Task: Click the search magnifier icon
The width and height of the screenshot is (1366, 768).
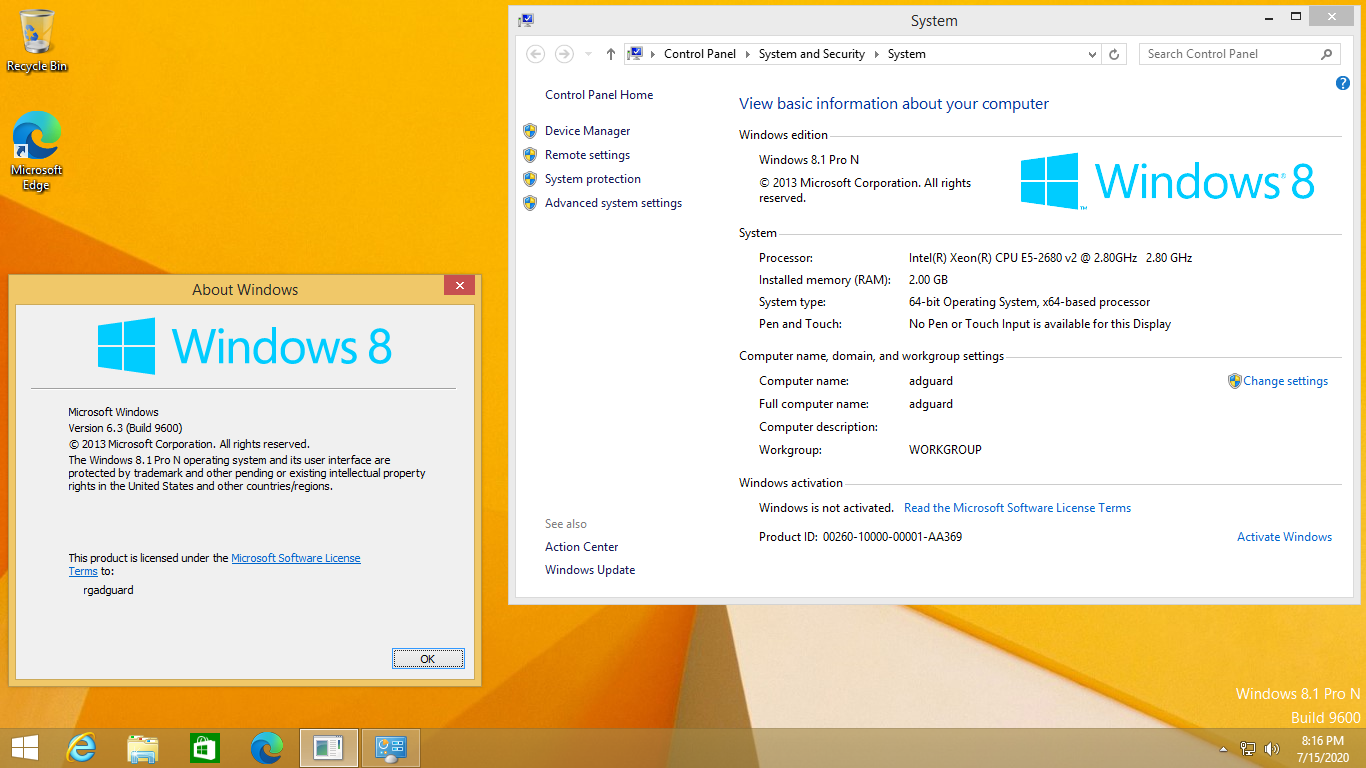Action: (x=1328, y=54)
